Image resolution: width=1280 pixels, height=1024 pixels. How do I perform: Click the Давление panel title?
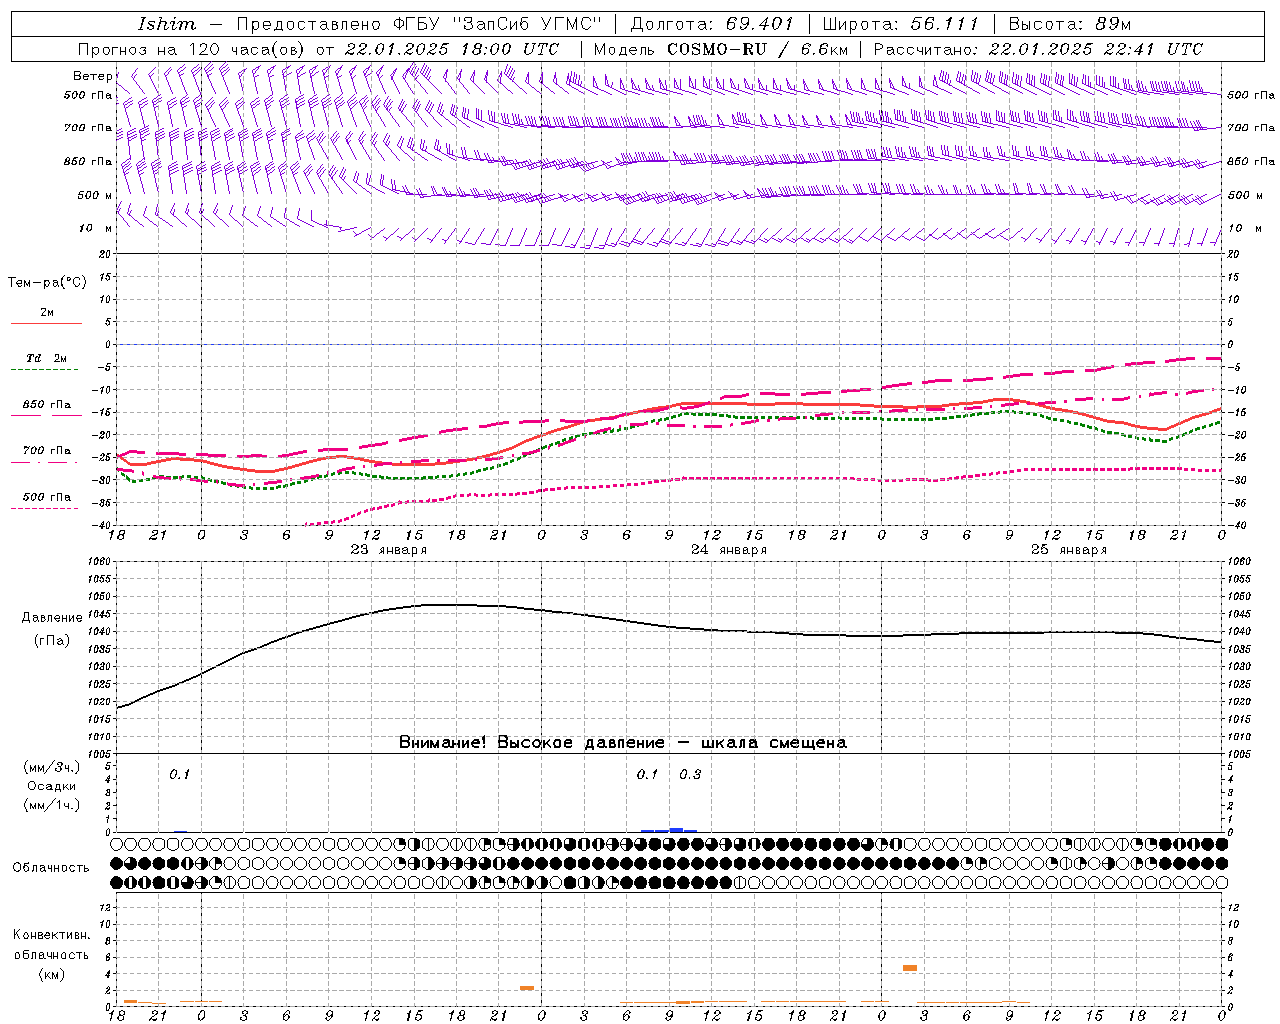tap(52, 618)
